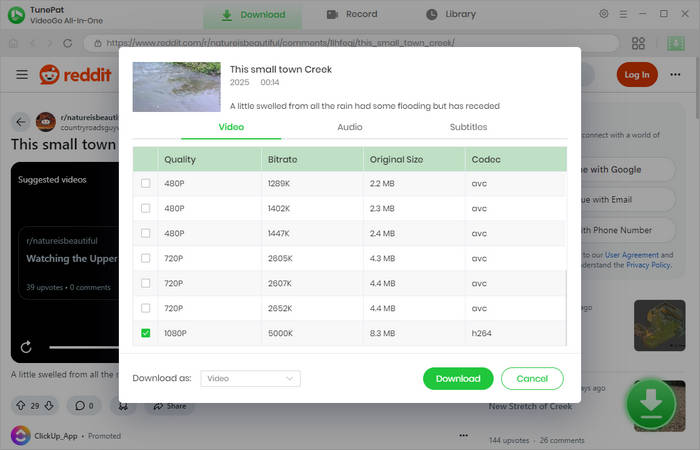This screenshot has width=700, height=450.
Task: Switch to the Video tab in dialog
Action: coord(231,127)
